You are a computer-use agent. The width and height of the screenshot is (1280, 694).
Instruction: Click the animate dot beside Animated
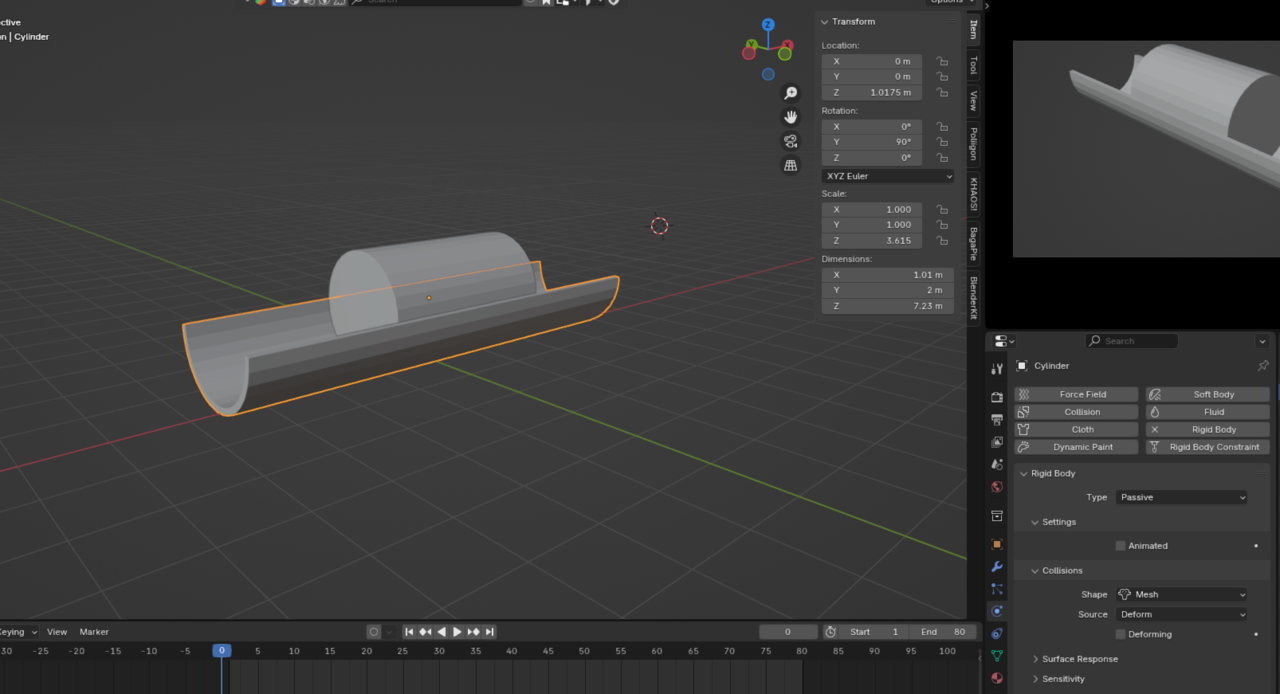point(1256,546)
